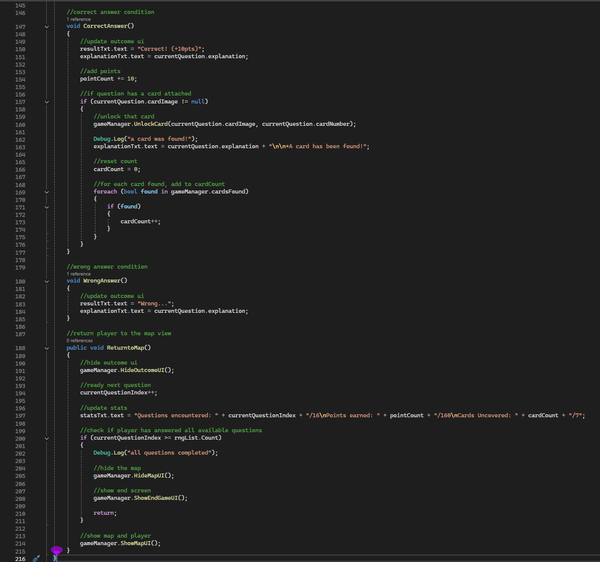The image size is (600, 562).
Task: Click '//add points' comment
Action: pyautogui.click(x=100, y=71)
